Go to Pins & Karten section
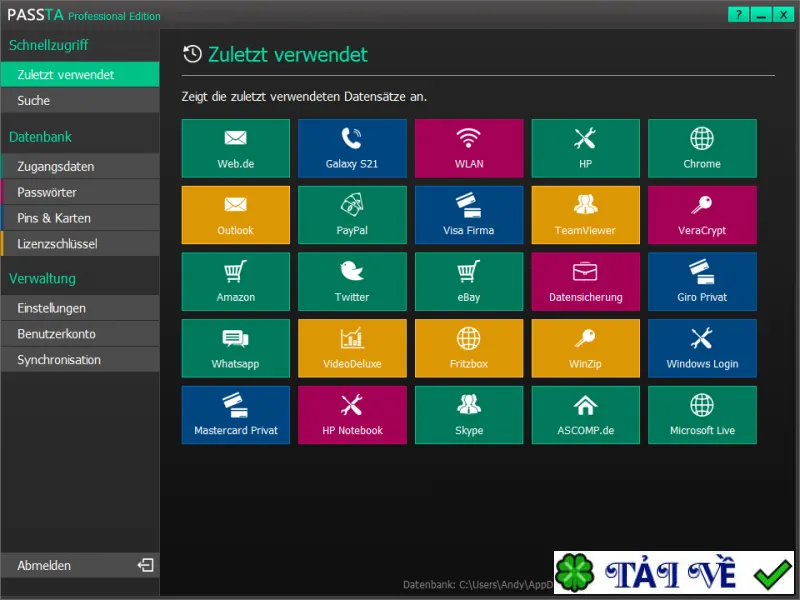 [x=80, y=218]
